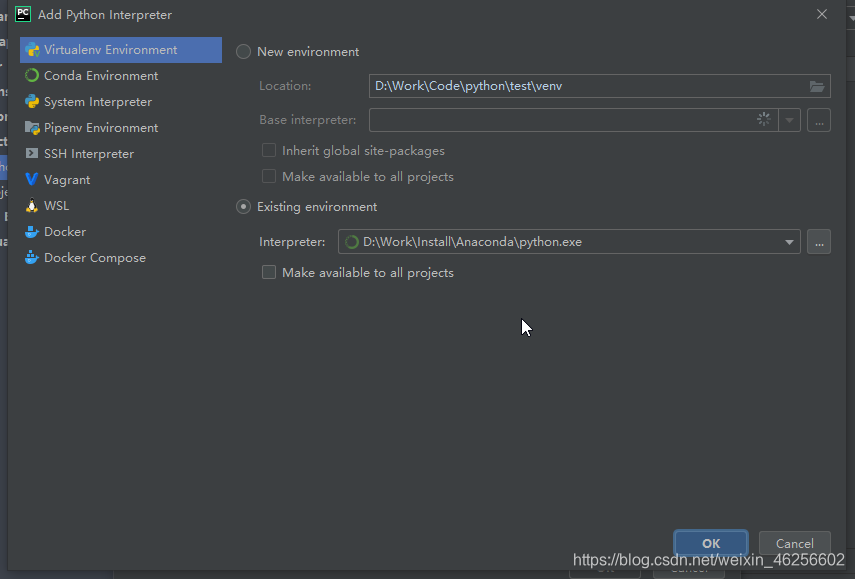The height and width of the screenshot is (579, 855).
Task: Switch to System Interpreter label
Action: click(98, 102)
